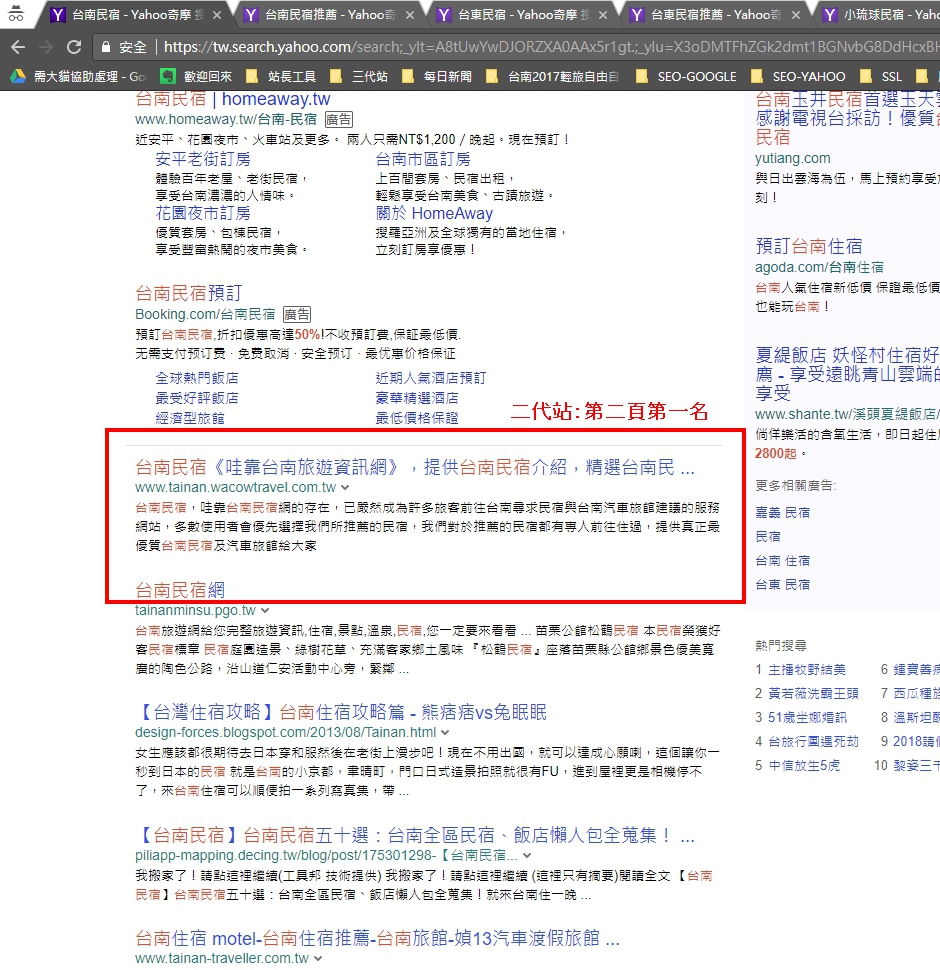Expand dropdown next to design-forces.blogspot.com URL
Viewport: 940px width, 970px height.
pos(445,732)
